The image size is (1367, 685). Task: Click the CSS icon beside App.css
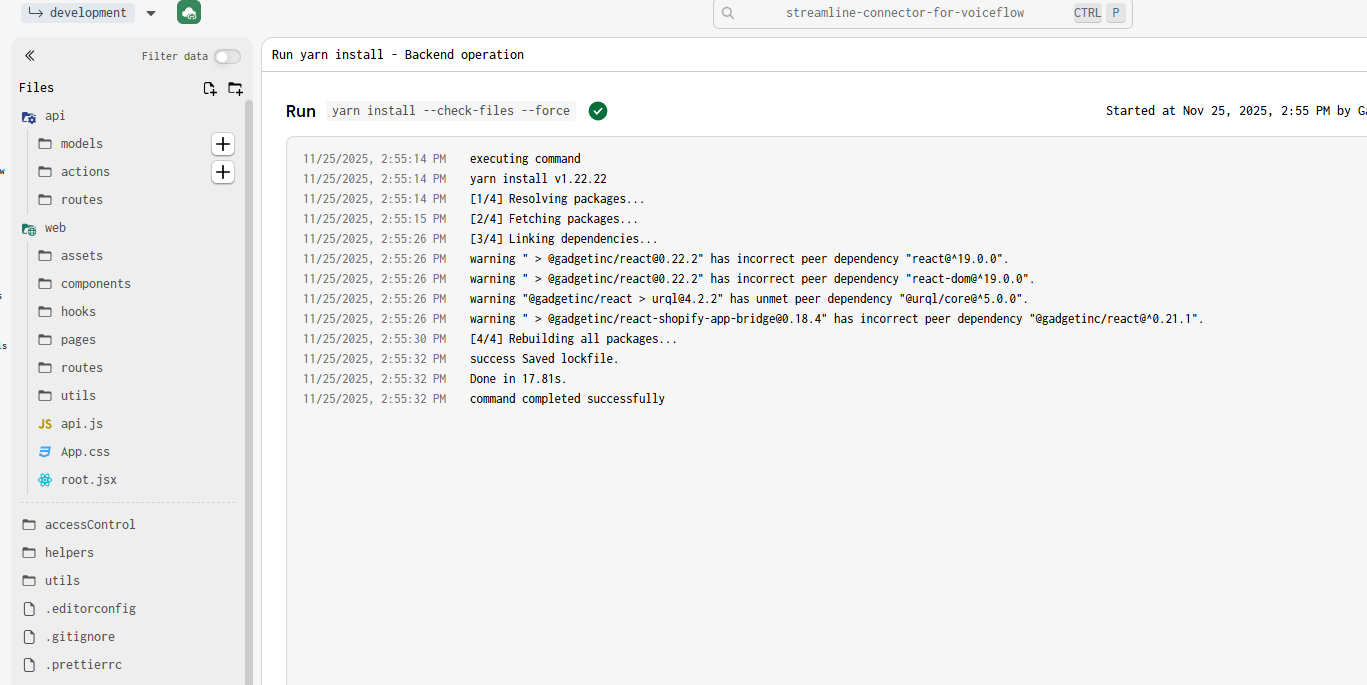coord(45,452)
